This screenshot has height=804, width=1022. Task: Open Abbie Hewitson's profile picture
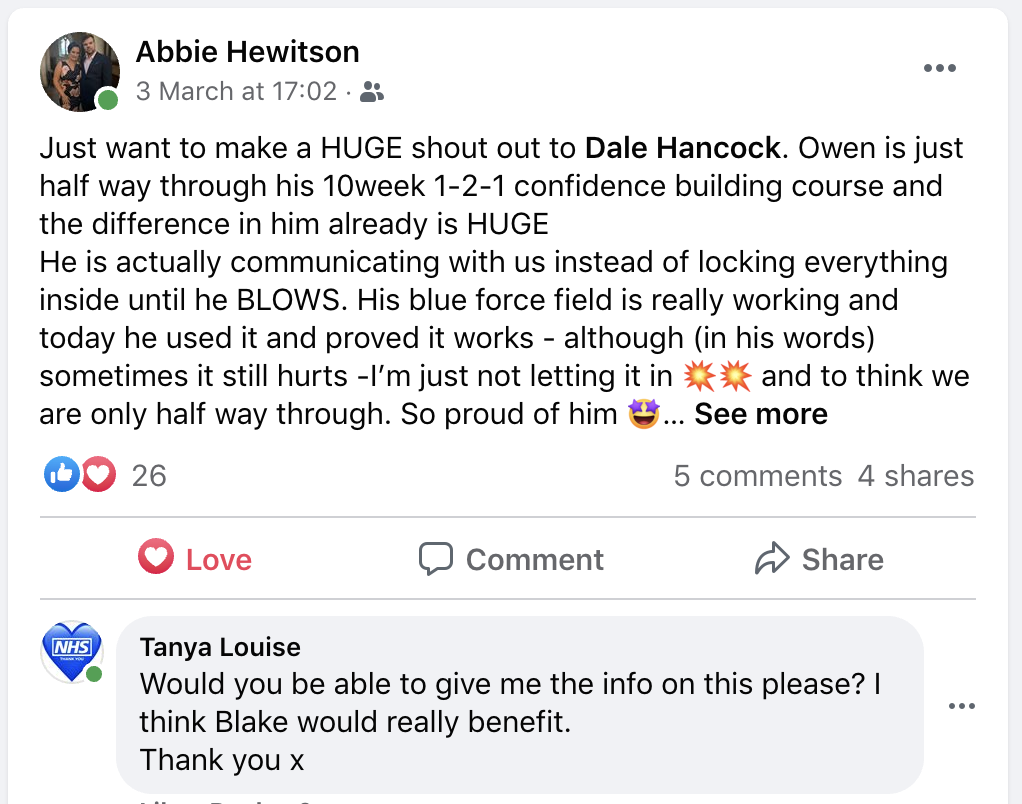coord(80,72)
